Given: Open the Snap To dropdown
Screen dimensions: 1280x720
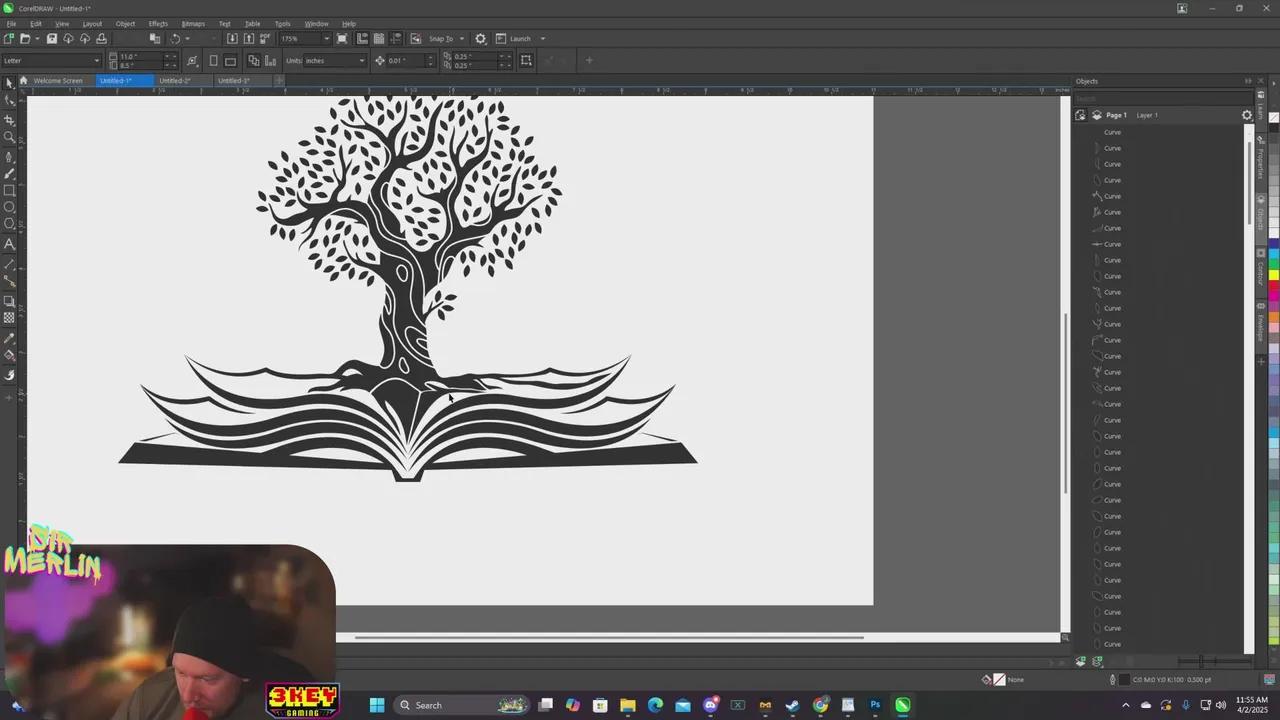Looking at the screenshot, I should [x=461, y=39].
